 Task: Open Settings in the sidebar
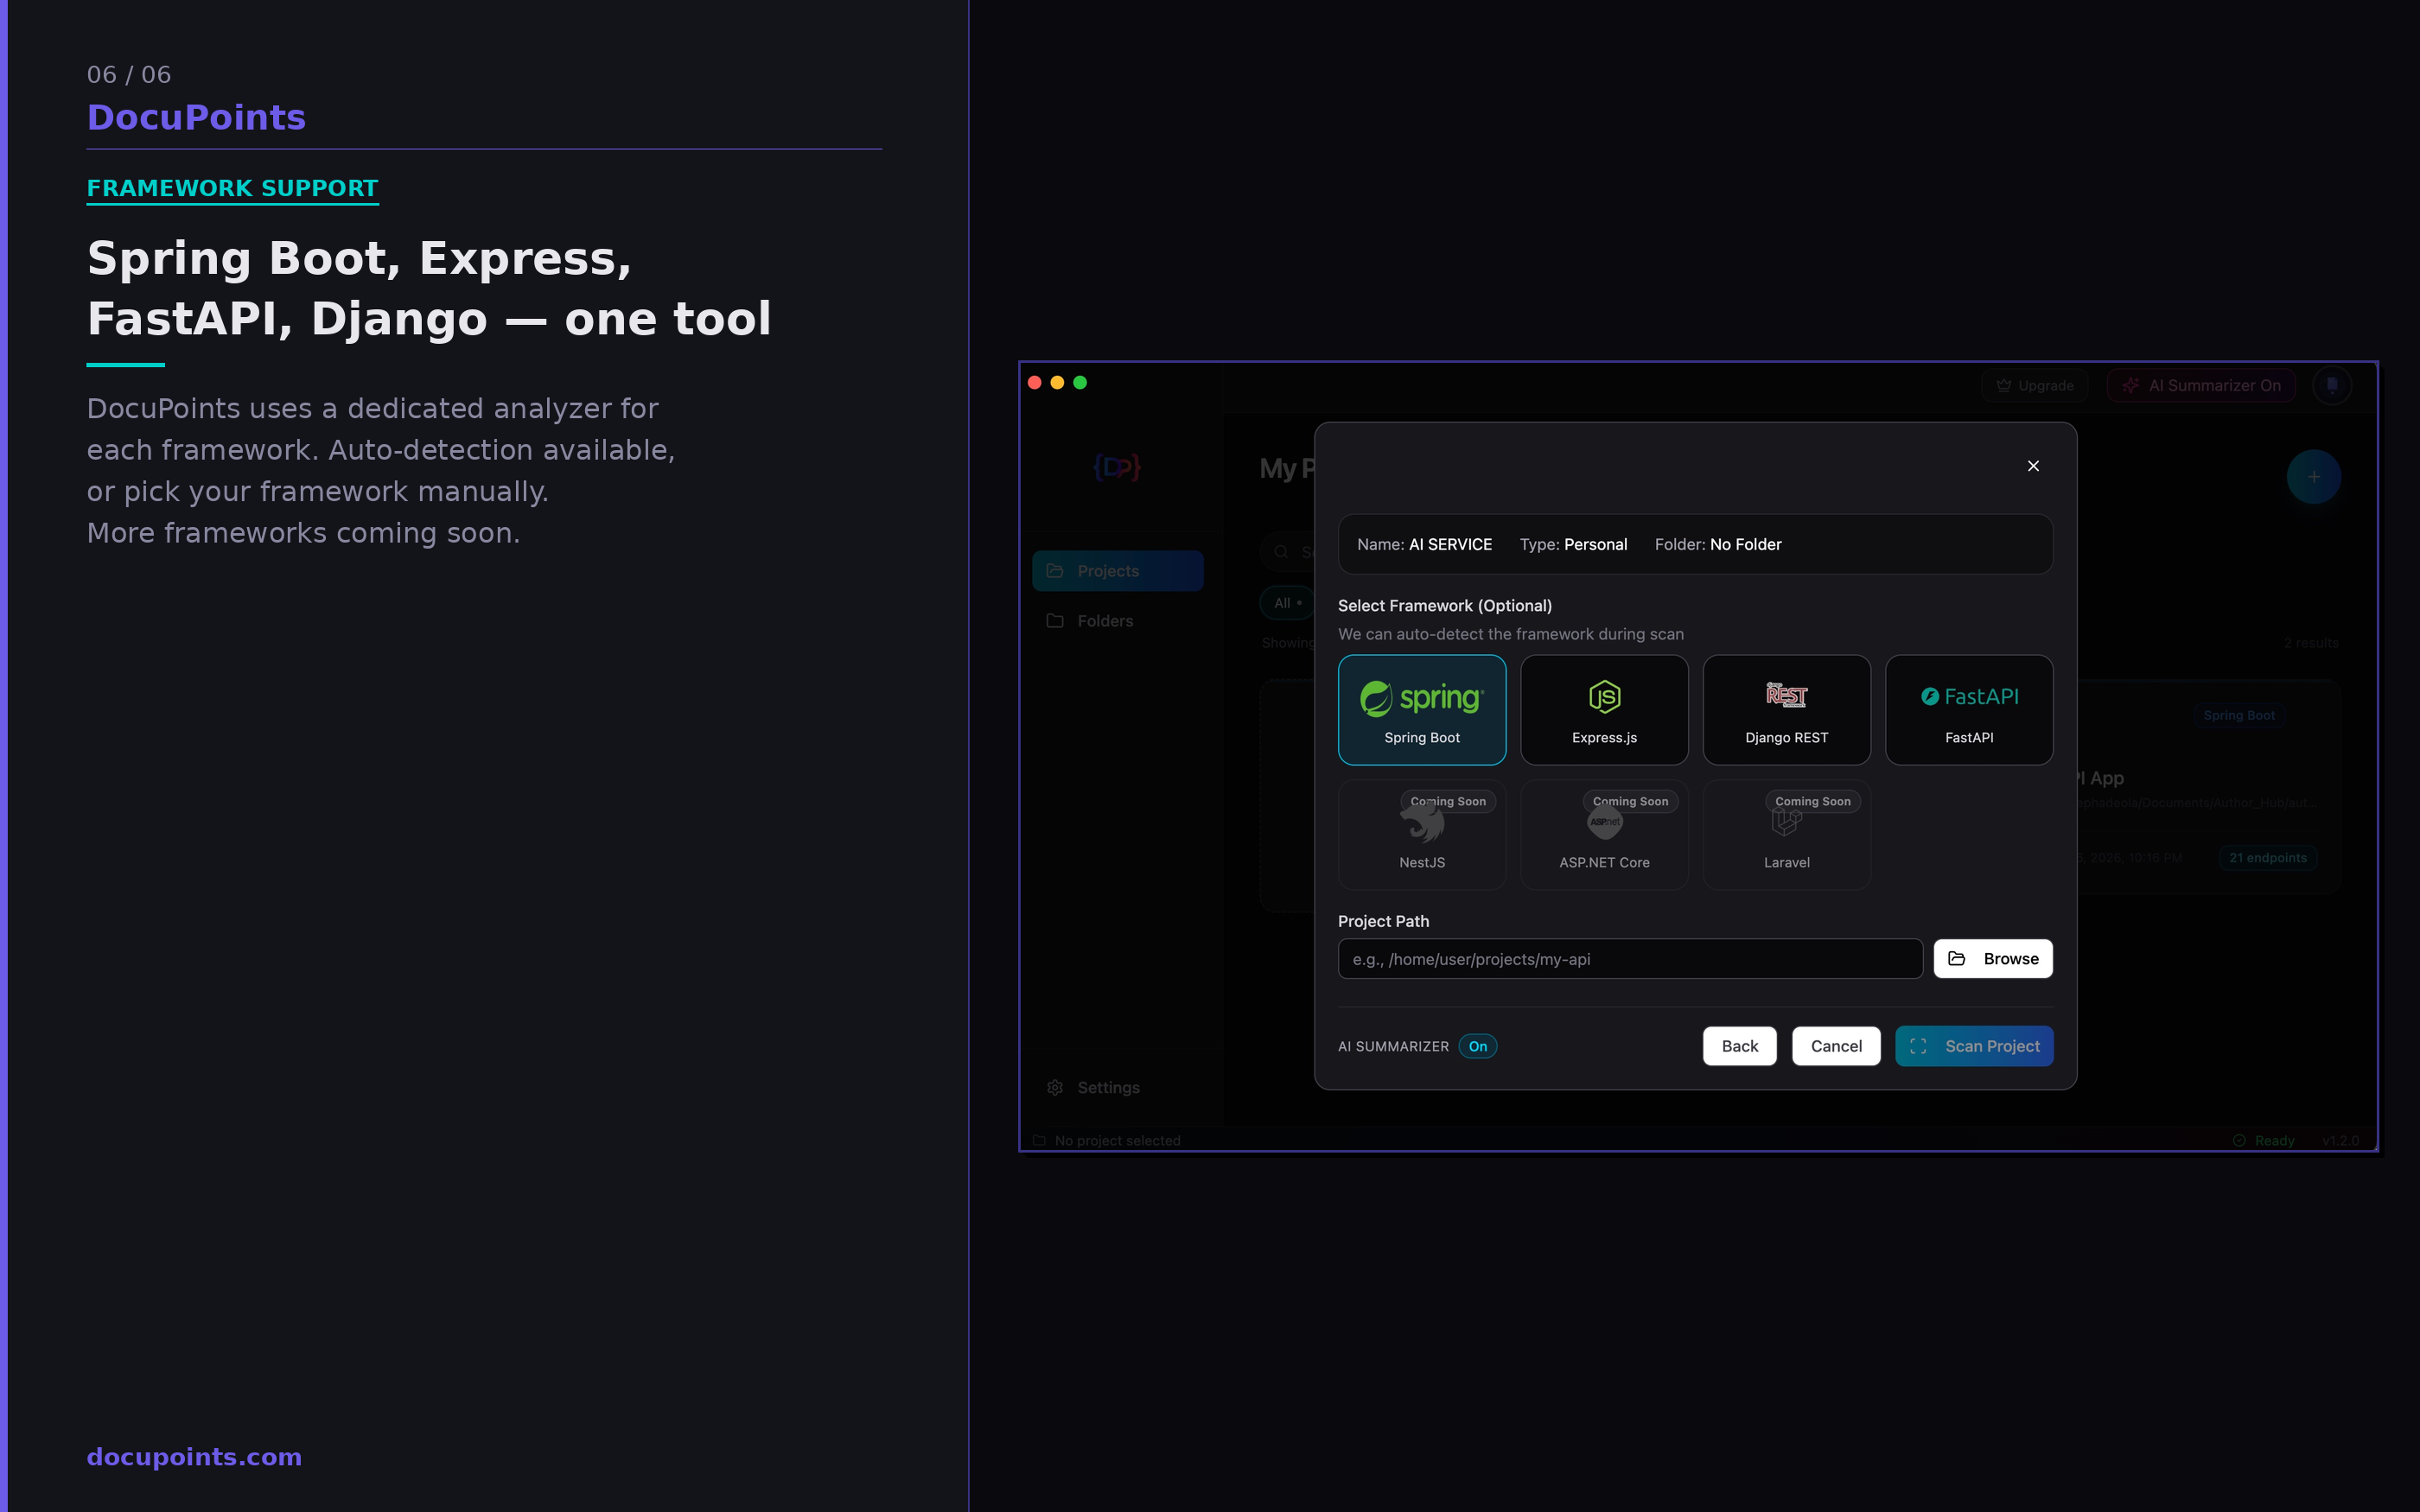click(1117, 1088)
